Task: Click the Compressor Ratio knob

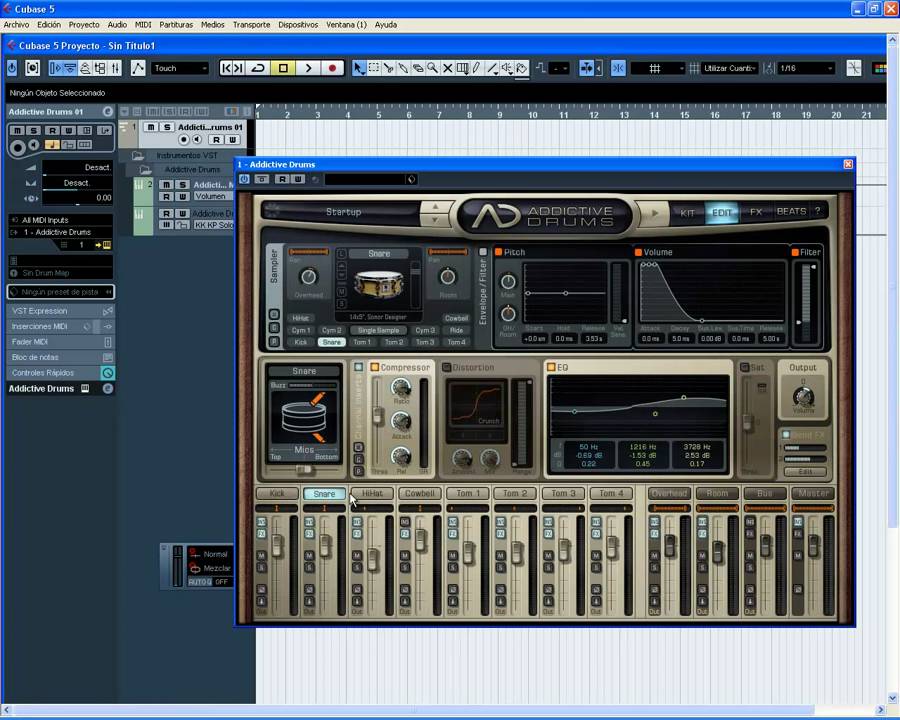Action: (401, 388)
